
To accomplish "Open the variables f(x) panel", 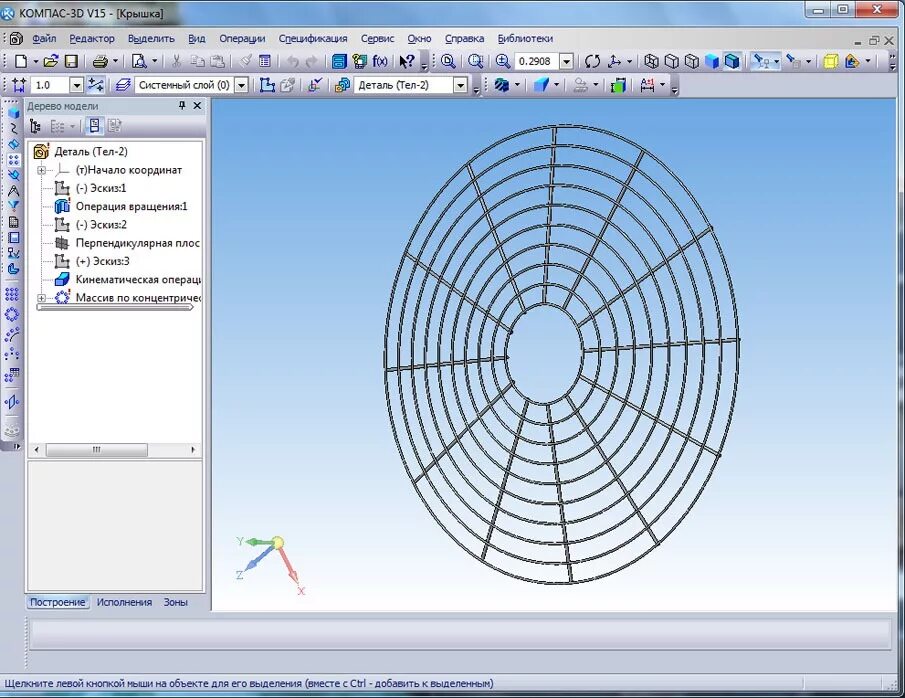I will [x=380, y=61].
